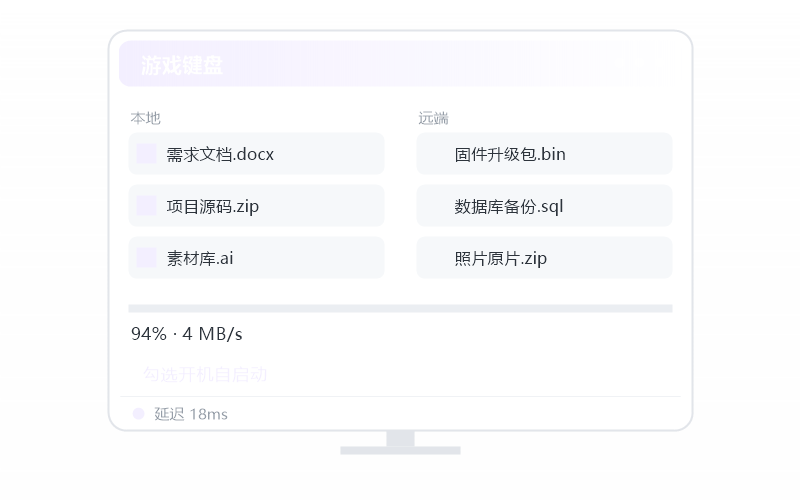The image size is (800, 500).
Task: Click the 延迟 18ms status text
Action: (191, 414)
